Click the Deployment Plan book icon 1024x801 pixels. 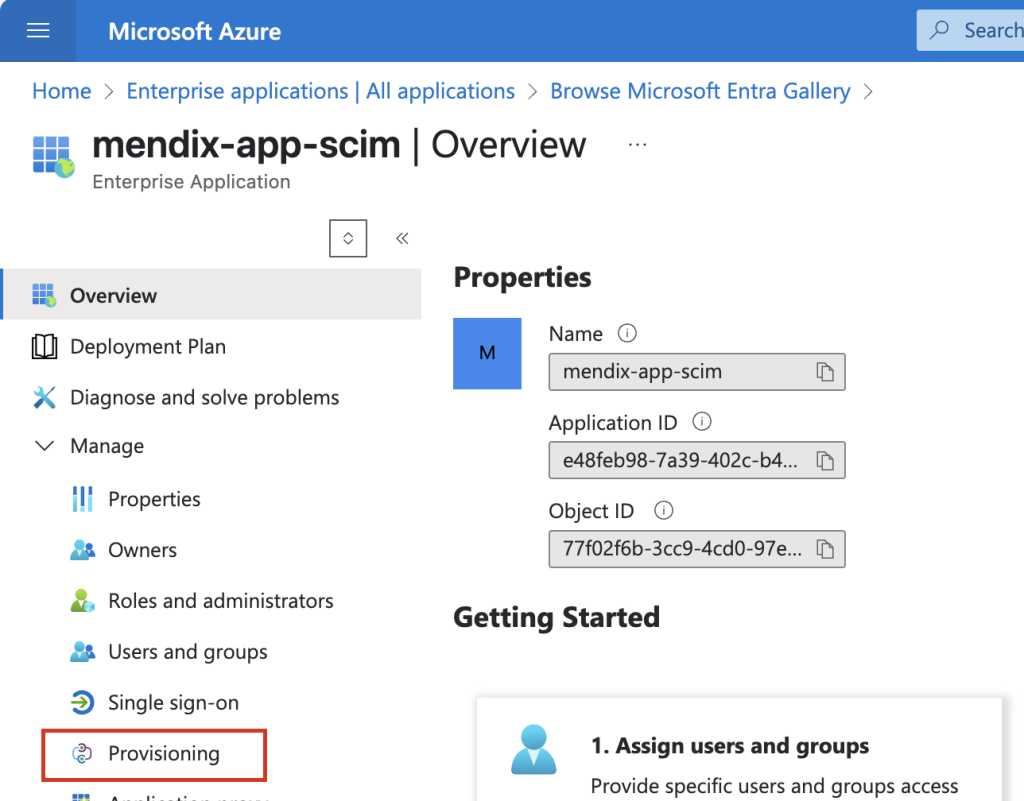click(x=44, y=347)
